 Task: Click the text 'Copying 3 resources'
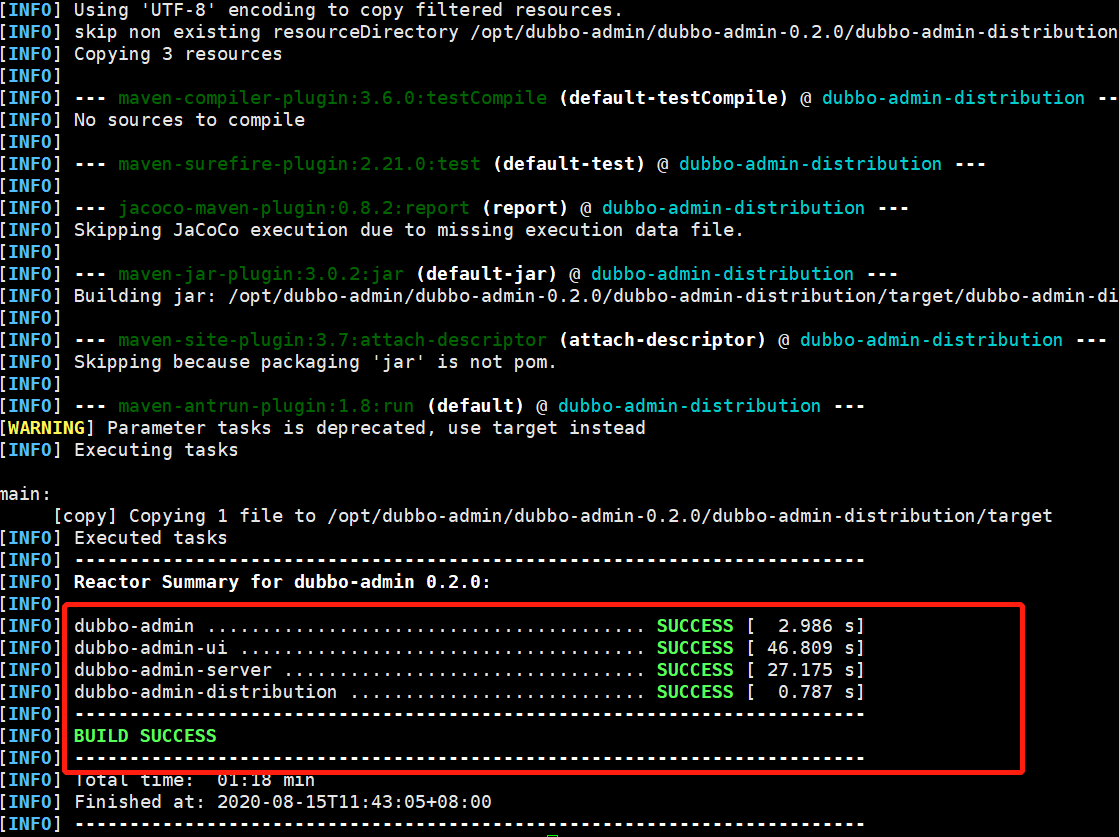pos(178,54)
